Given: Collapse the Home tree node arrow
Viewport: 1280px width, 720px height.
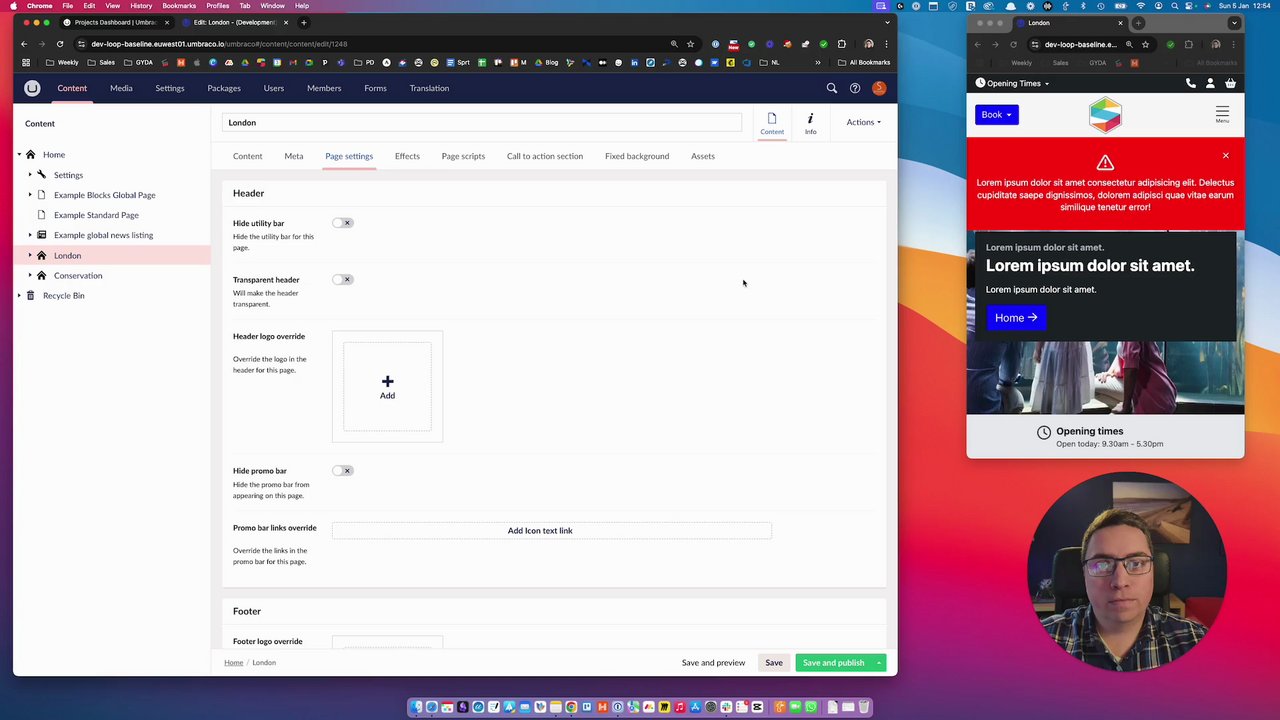Looking at the screenshot, I should tap(19, 155).
